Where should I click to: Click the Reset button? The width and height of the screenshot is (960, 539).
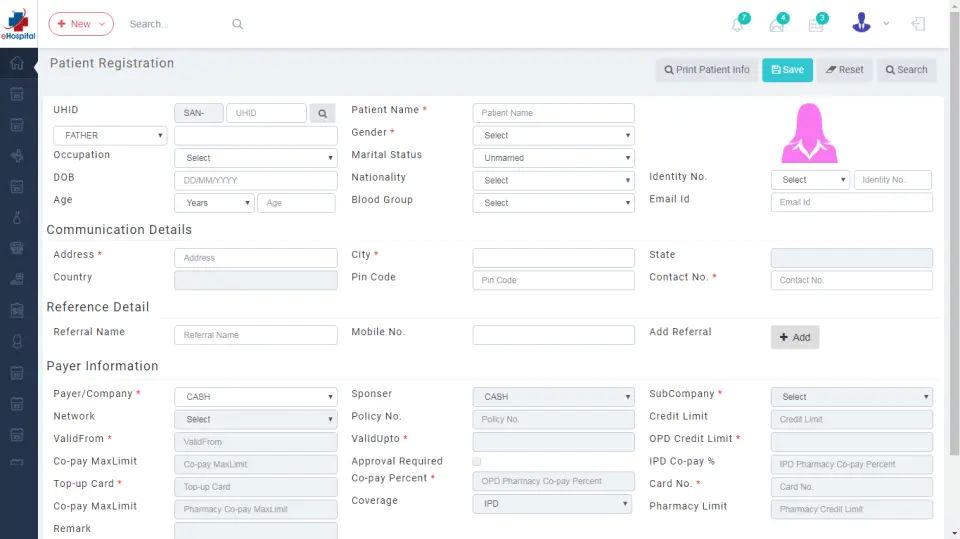click(844, 70)
